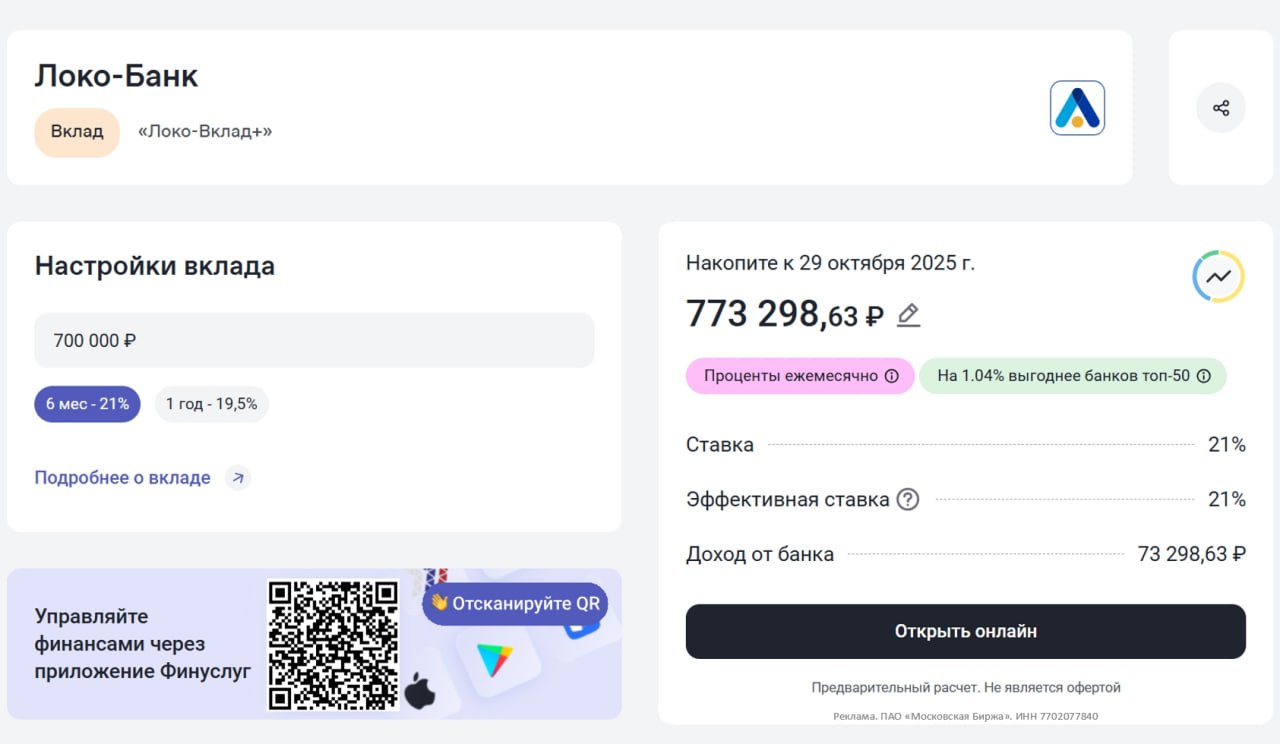Click info icon on 'выгоднее банков топ-50' badge
The image size is (1280, 744).
point(1204,376)
